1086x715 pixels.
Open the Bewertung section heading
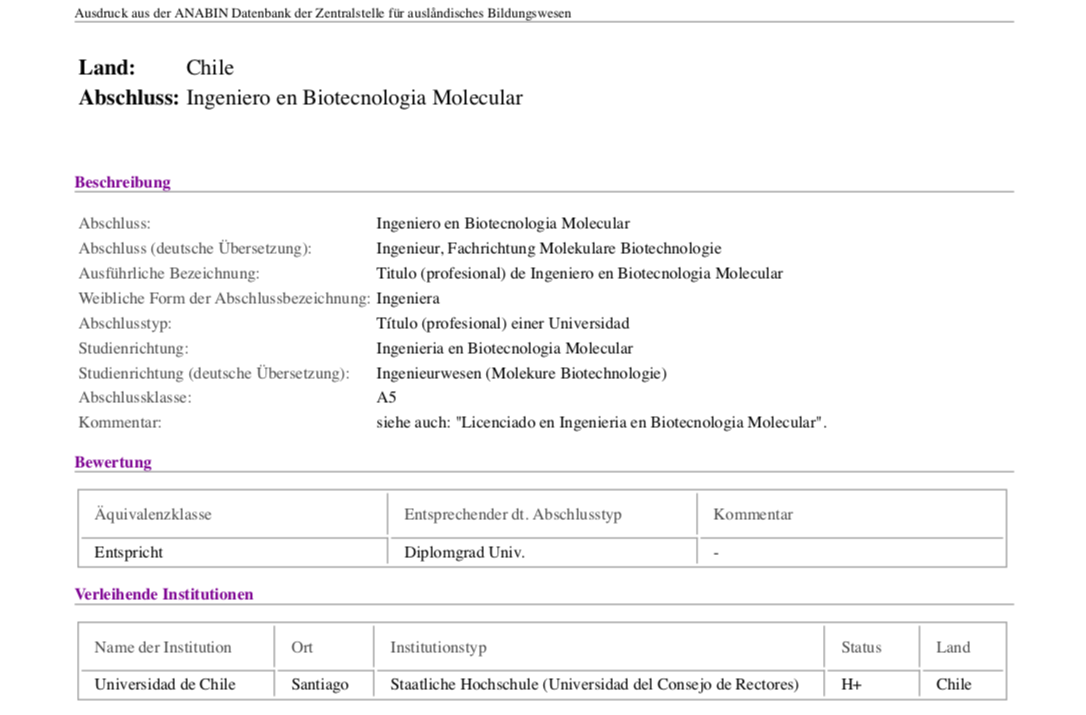coord(112,462)
